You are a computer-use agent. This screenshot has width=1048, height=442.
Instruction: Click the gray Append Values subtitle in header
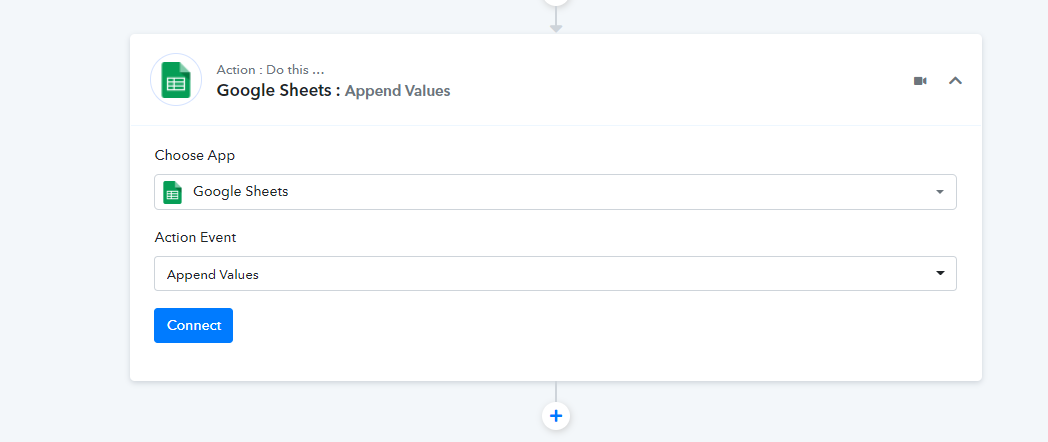398,91
